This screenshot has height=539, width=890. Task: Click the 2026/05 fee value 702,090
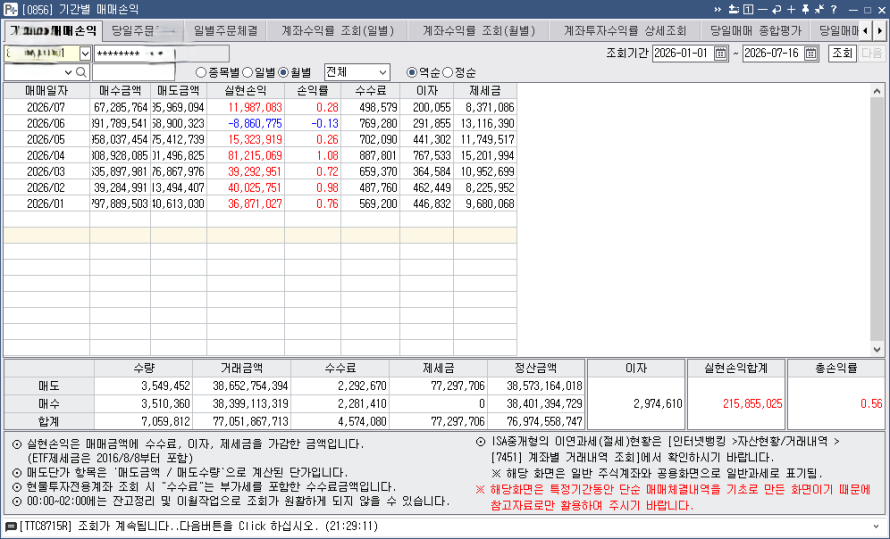pyautogui.click(x=378, y=140)
